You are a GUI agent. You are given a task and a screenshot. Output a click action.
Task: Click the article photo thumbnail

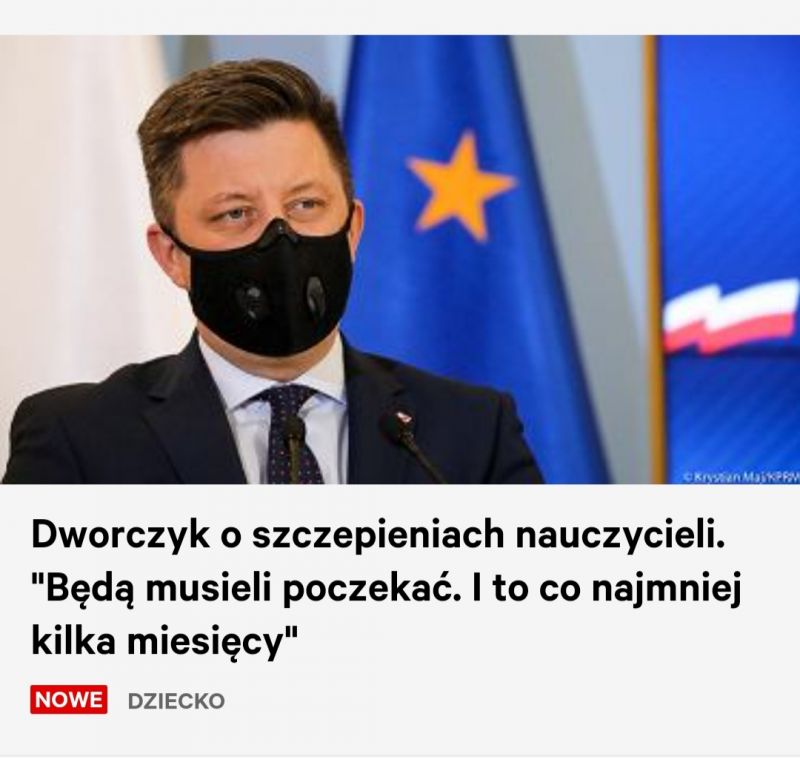pyautogui.click(x=400, y=259)
